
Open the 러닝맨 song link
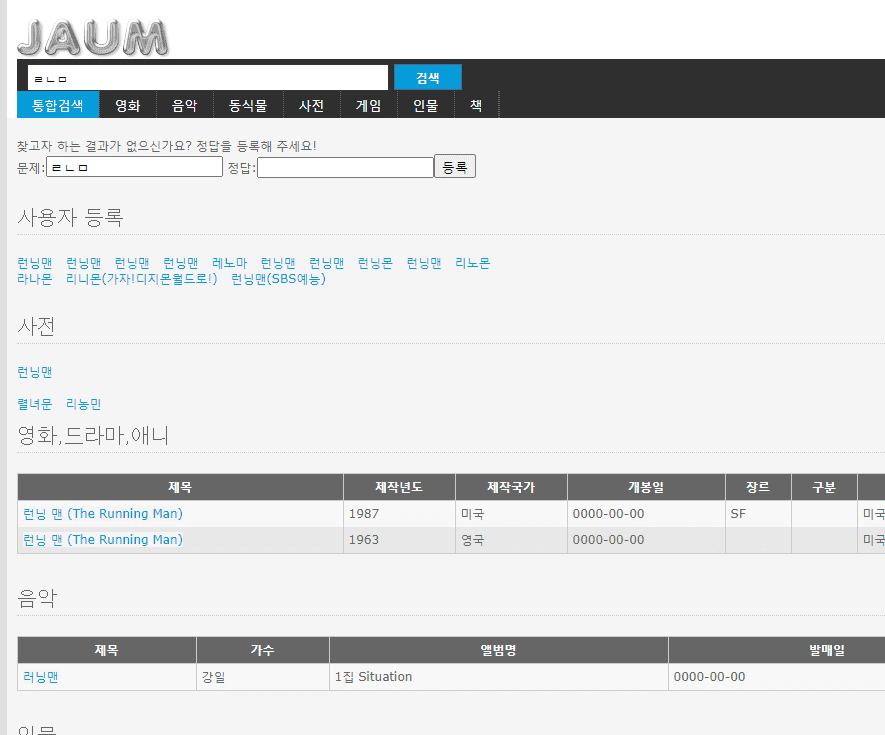pyautogui.click(x=41, y=677)
